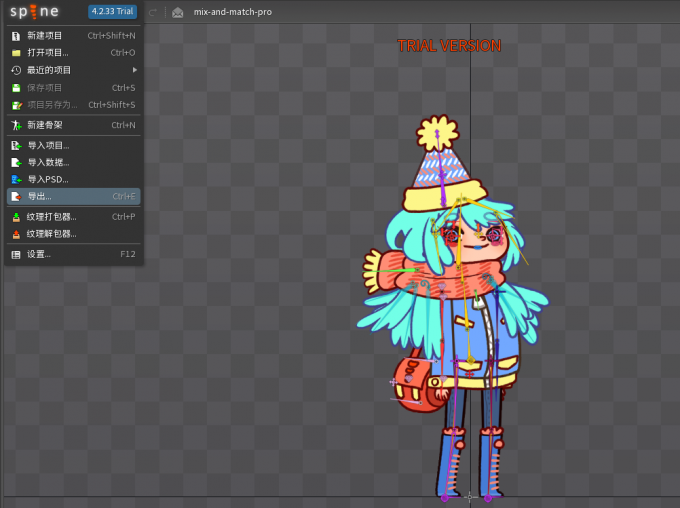Click the Import Project (导入项目) icon
The width and height of the screenshot is (680, 508).
tap(16, 146)
